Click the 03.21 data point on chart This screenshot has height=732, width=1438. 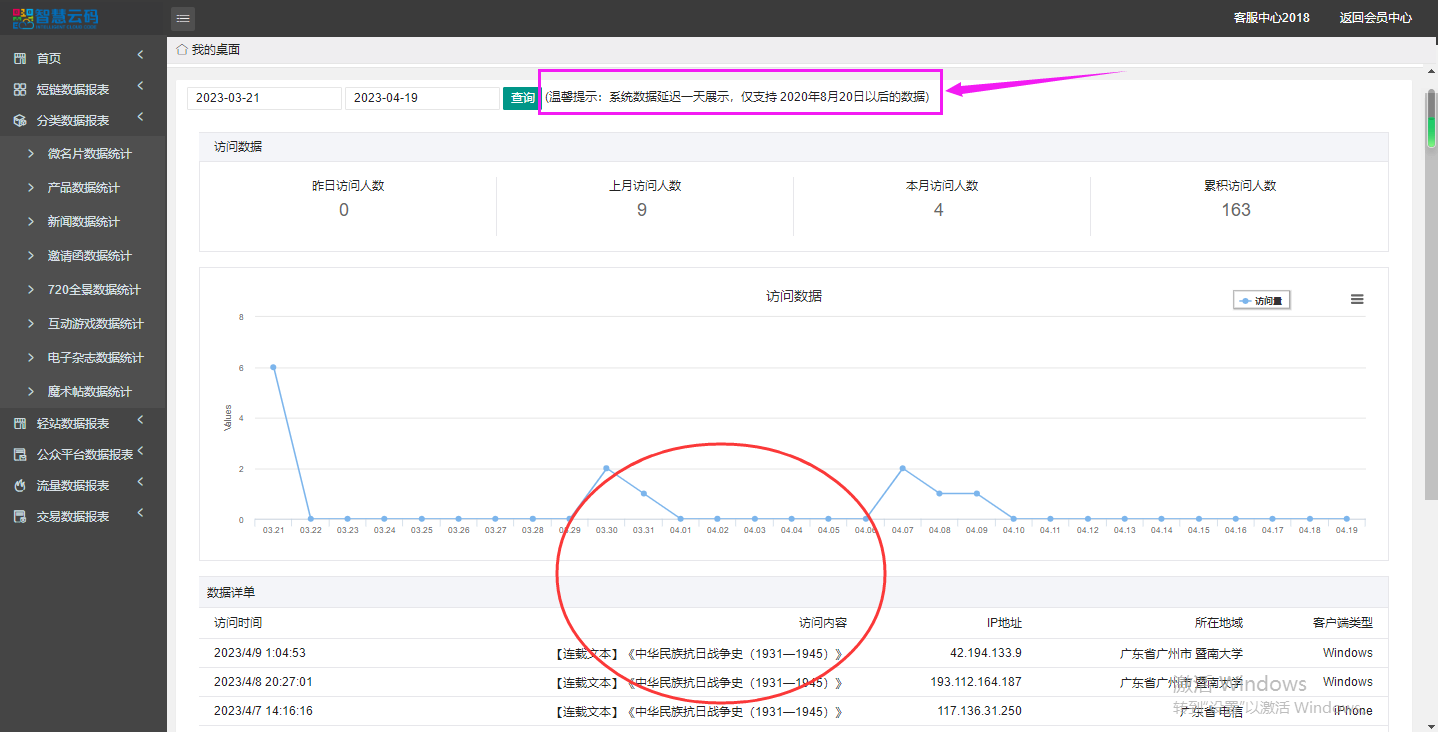273,367
